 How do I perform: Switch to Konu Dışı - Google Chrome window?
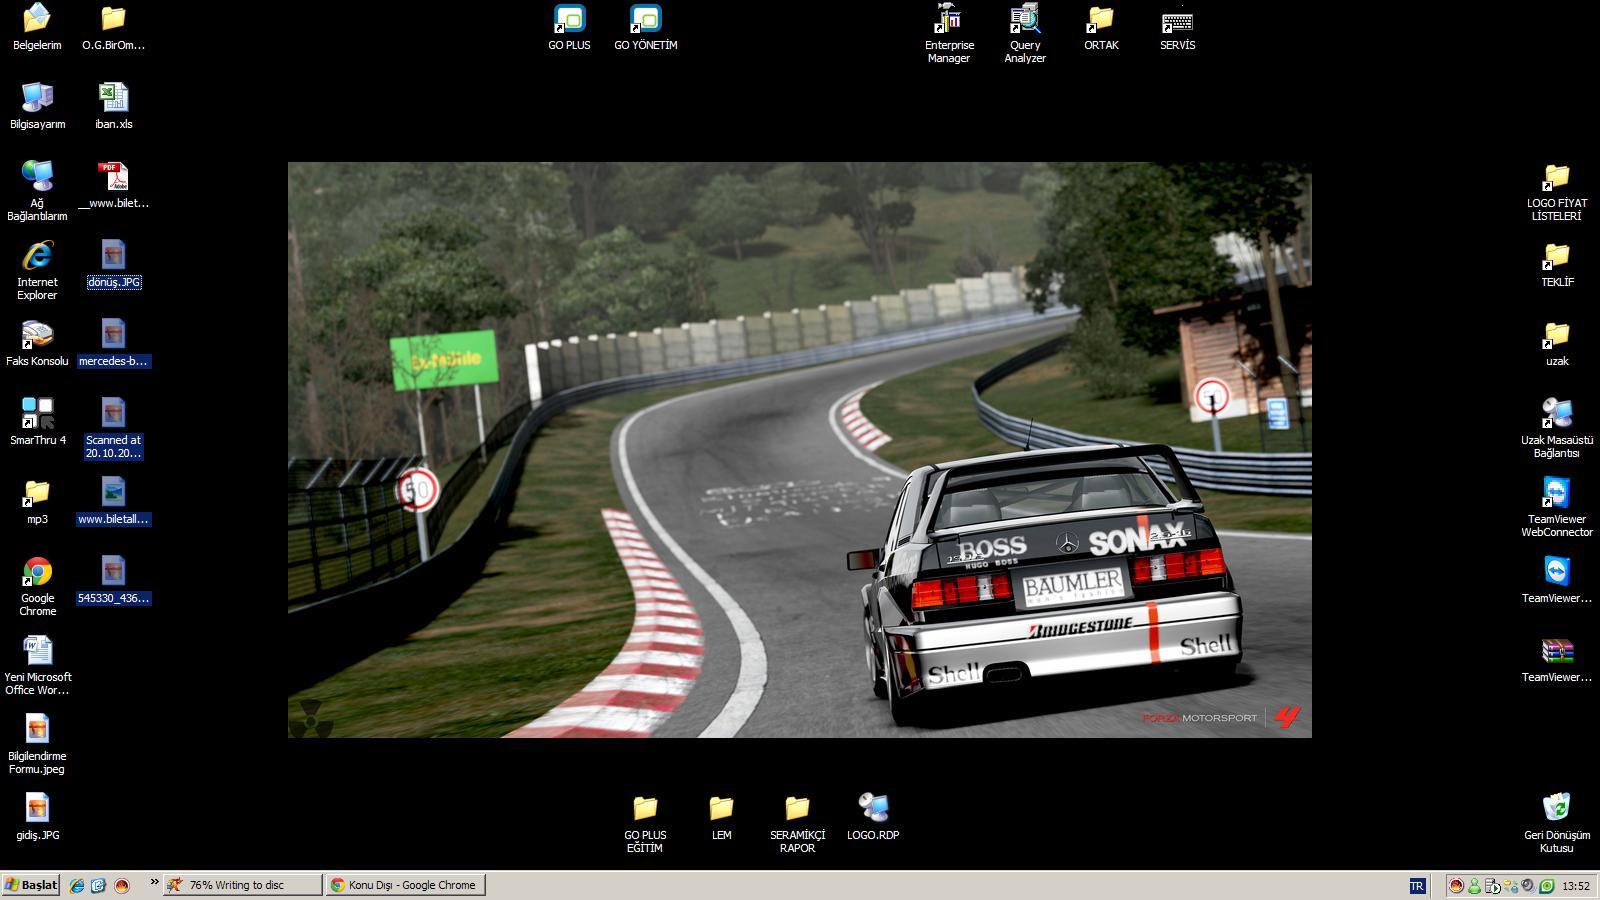coord(405,885)
